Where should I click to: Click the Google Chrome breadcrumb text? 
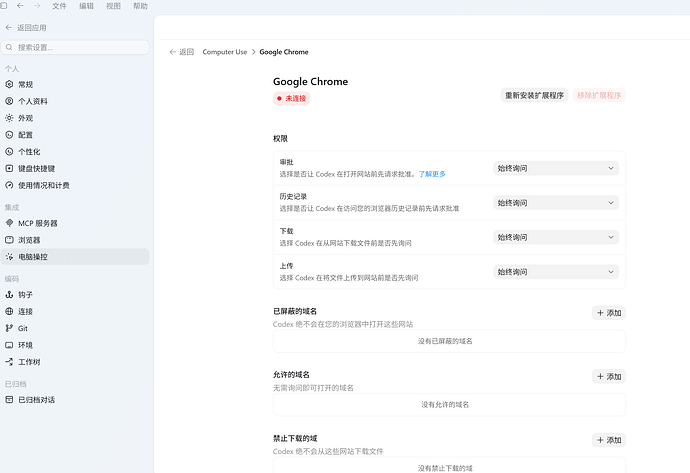(x=284, y=52)
